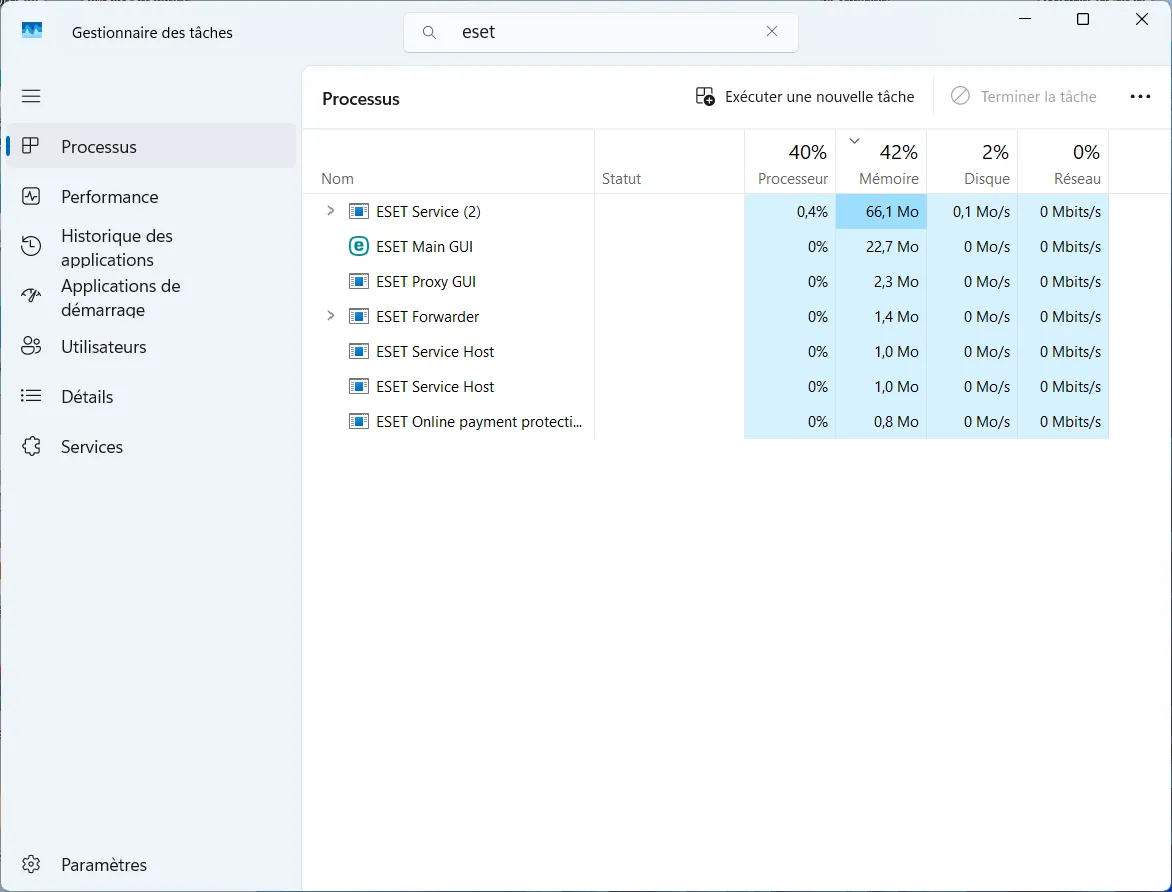Click the 1,4 Mo memory value
The width and height of the screenshot is (1172, 892).
point(896,317)
